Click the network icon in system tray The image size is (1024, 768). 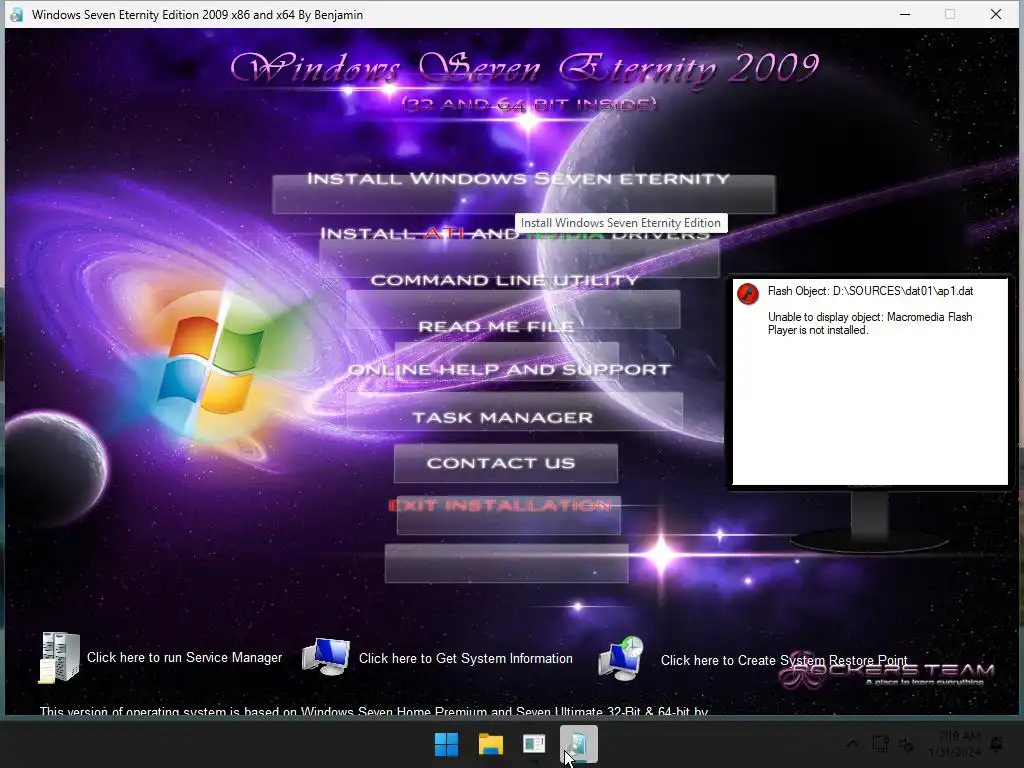(x=881, y=744)
